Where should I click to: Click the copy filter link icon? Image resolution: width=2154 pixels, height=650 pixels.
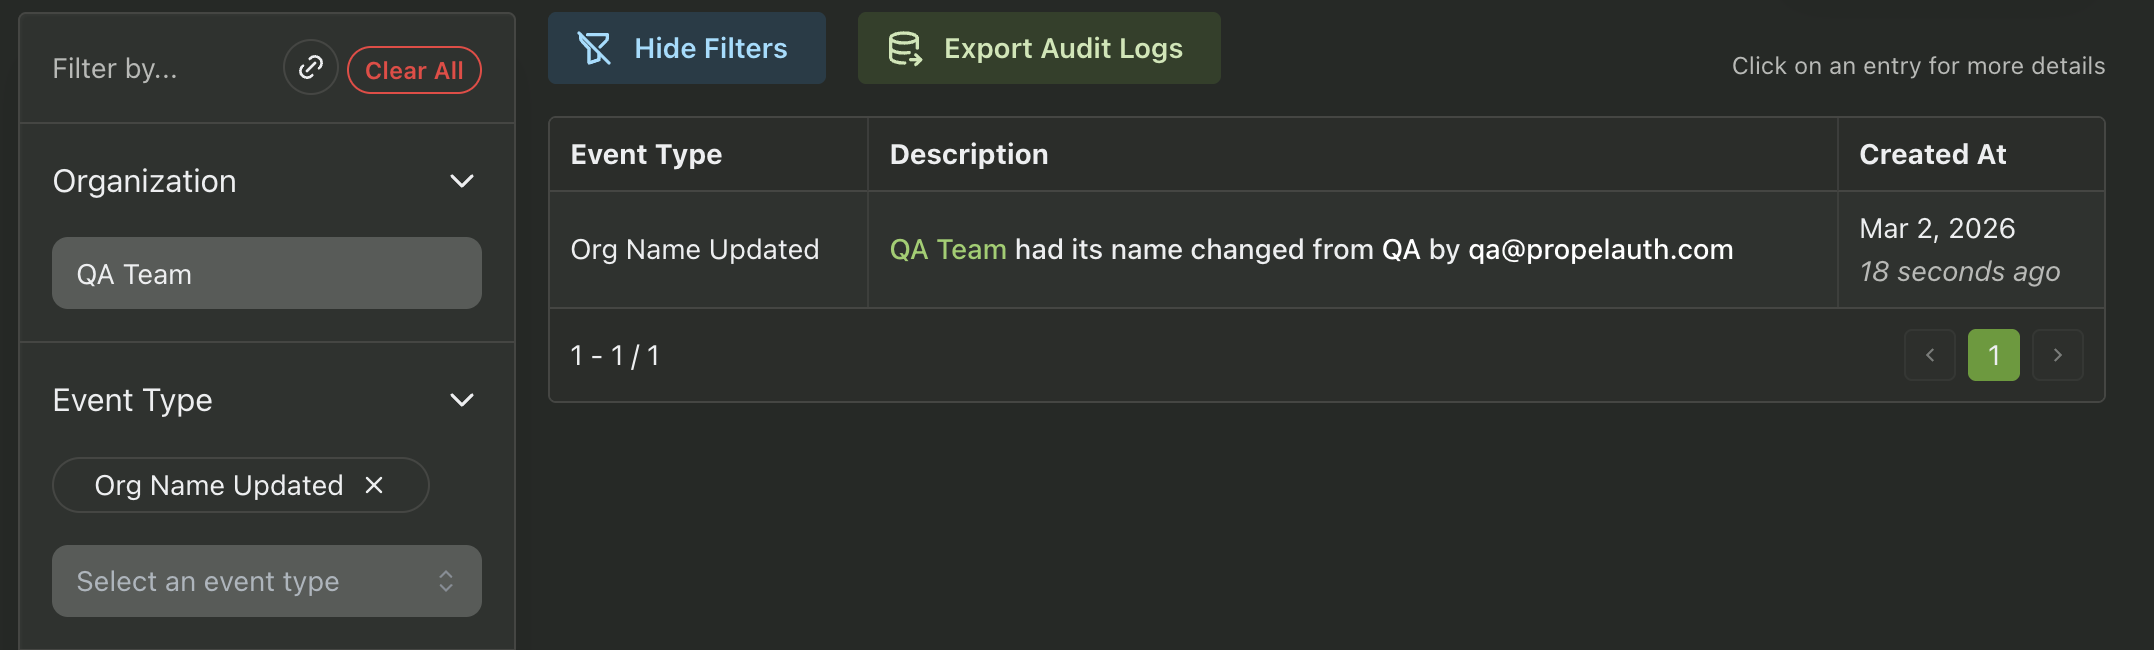[x=310, y=67]
